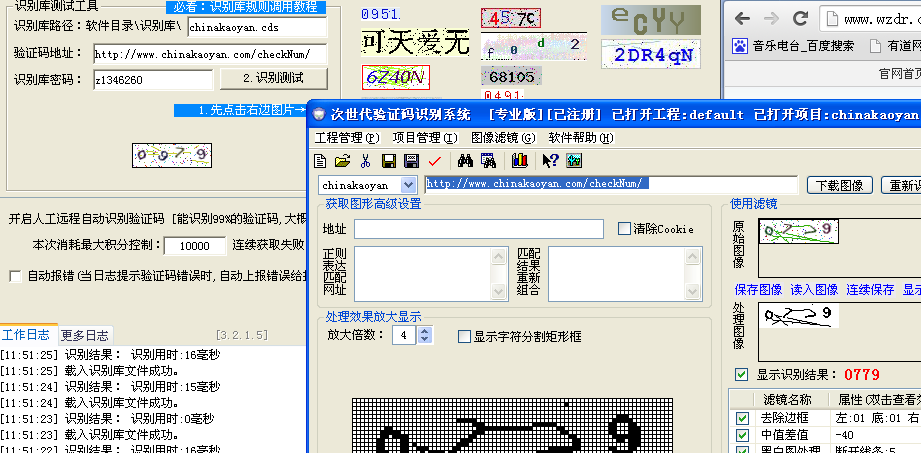Toggle 显示识别结果 checkbox

pos(742,374)
